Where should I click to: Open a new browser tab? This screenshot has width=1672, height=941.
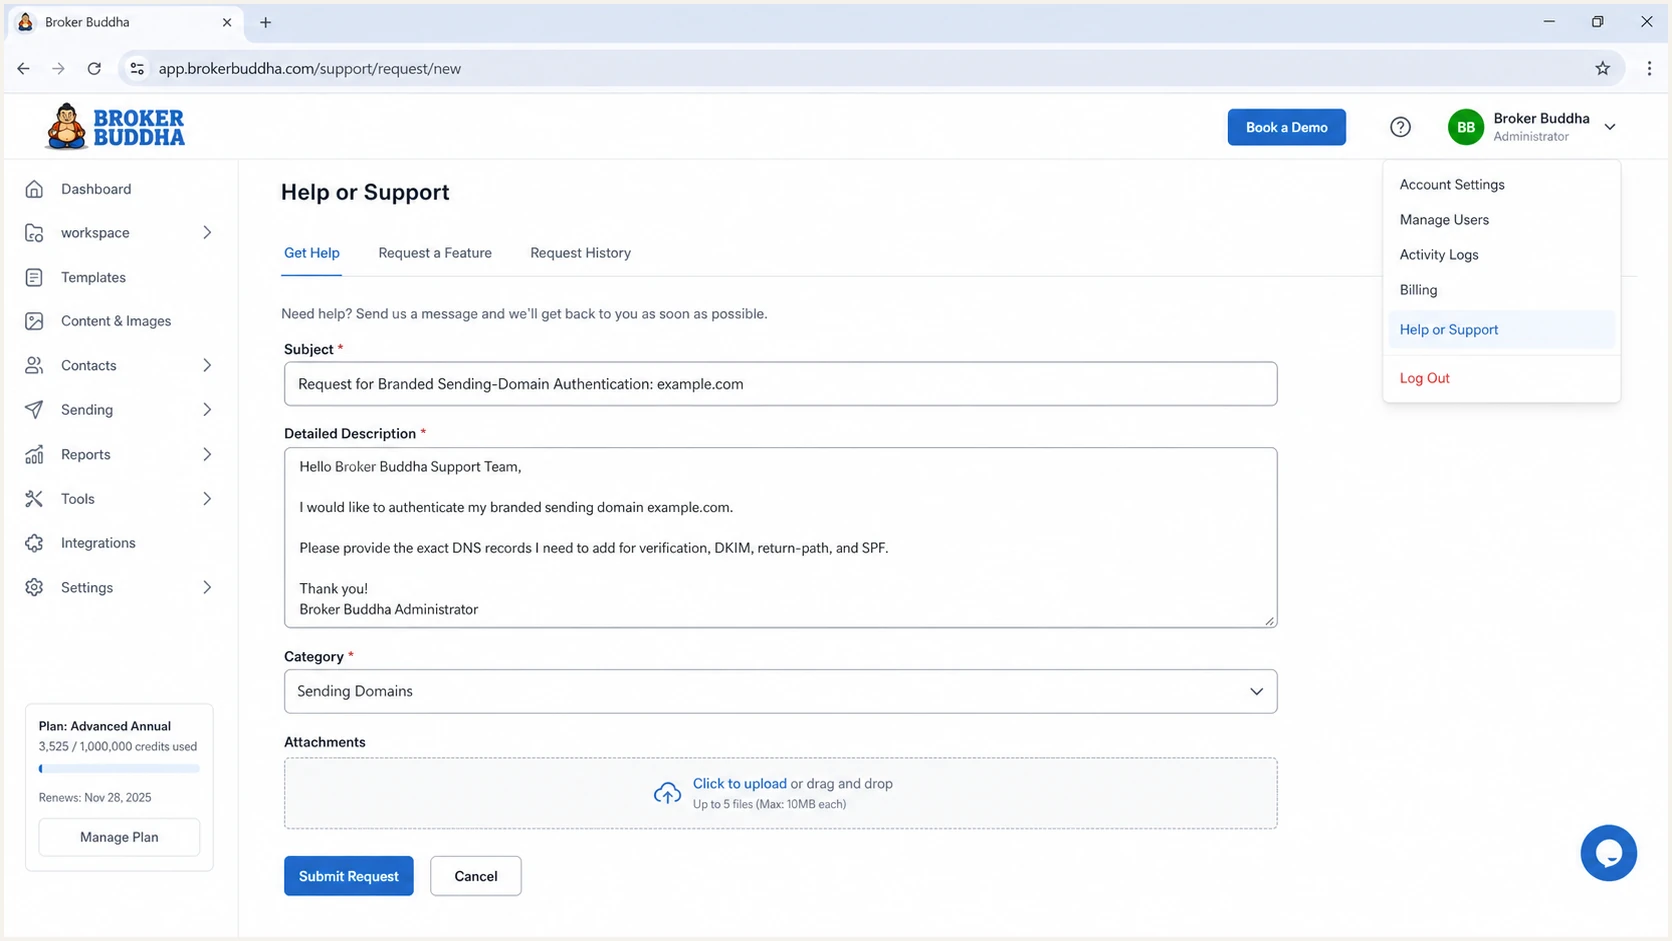coord(265,22)
